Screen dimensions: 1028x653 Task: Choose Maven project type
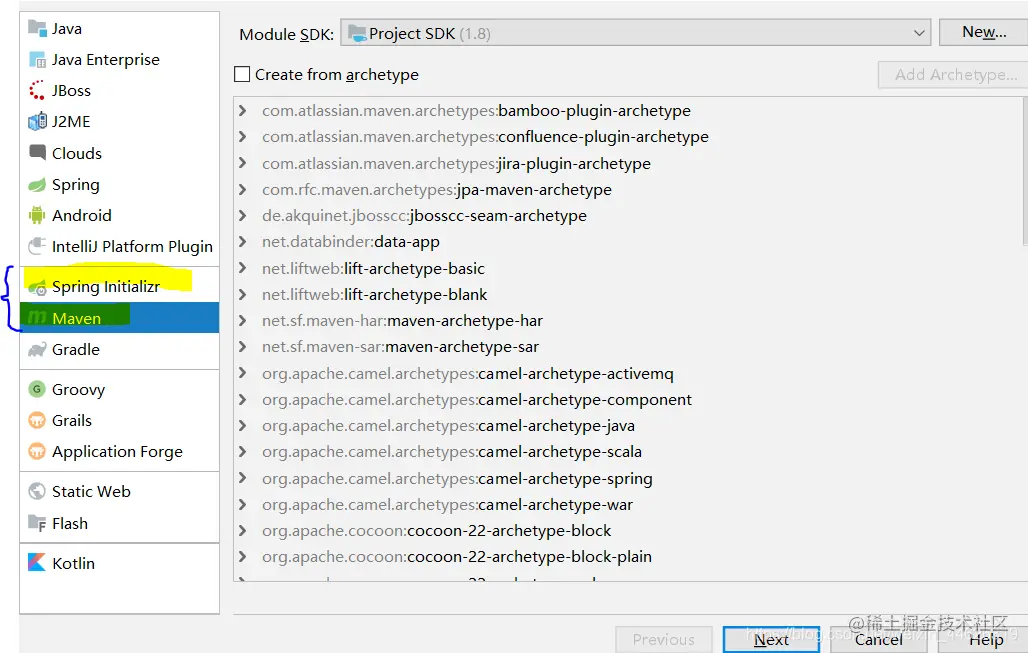pyautogui.click(x=119, y=318)
